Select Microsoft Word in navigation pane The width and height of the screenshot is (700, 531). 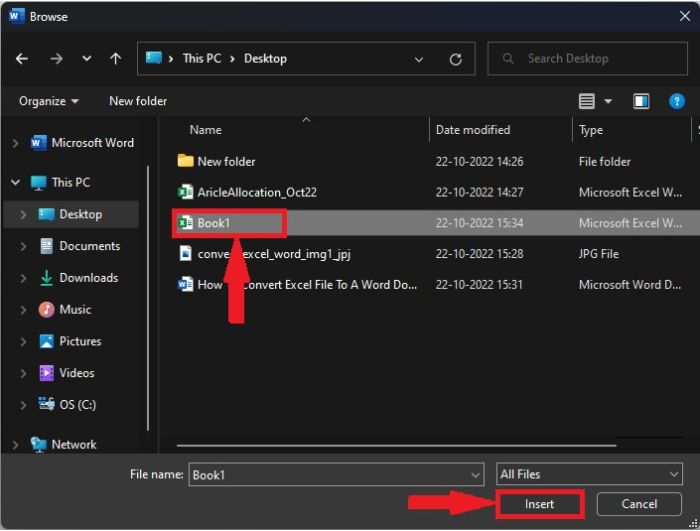coord(92,143)
